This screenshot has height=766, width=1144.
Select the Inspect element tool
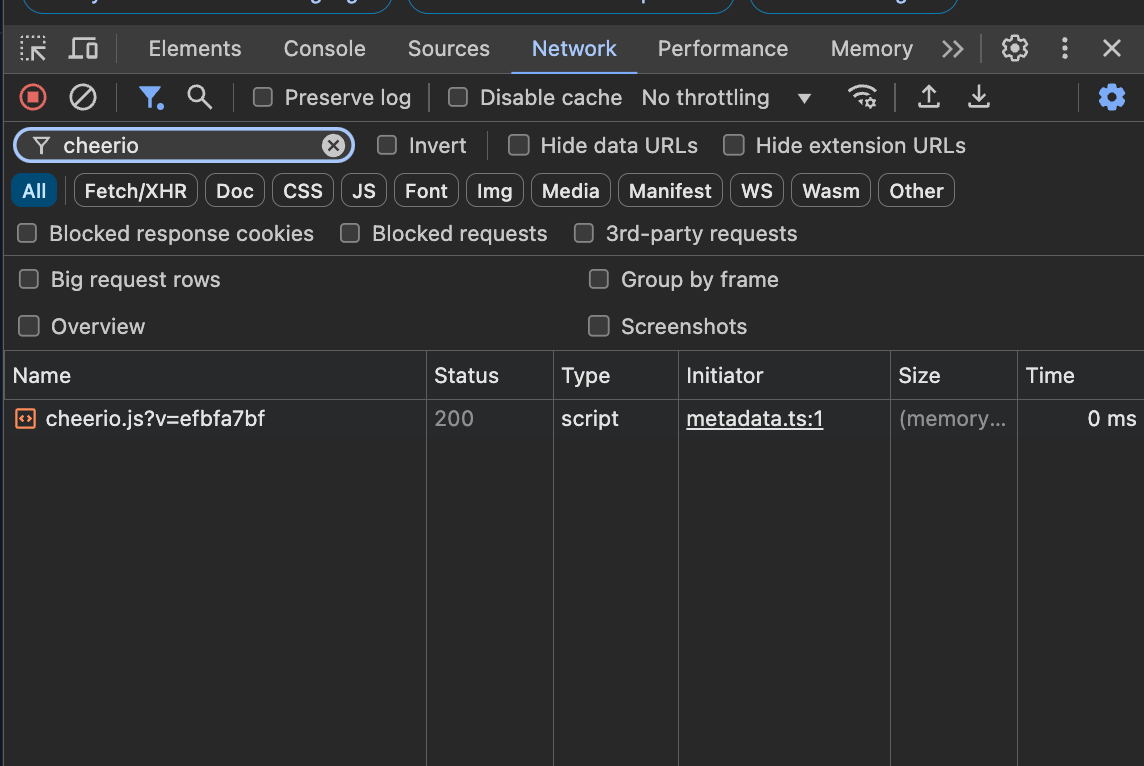coord(33,48)
